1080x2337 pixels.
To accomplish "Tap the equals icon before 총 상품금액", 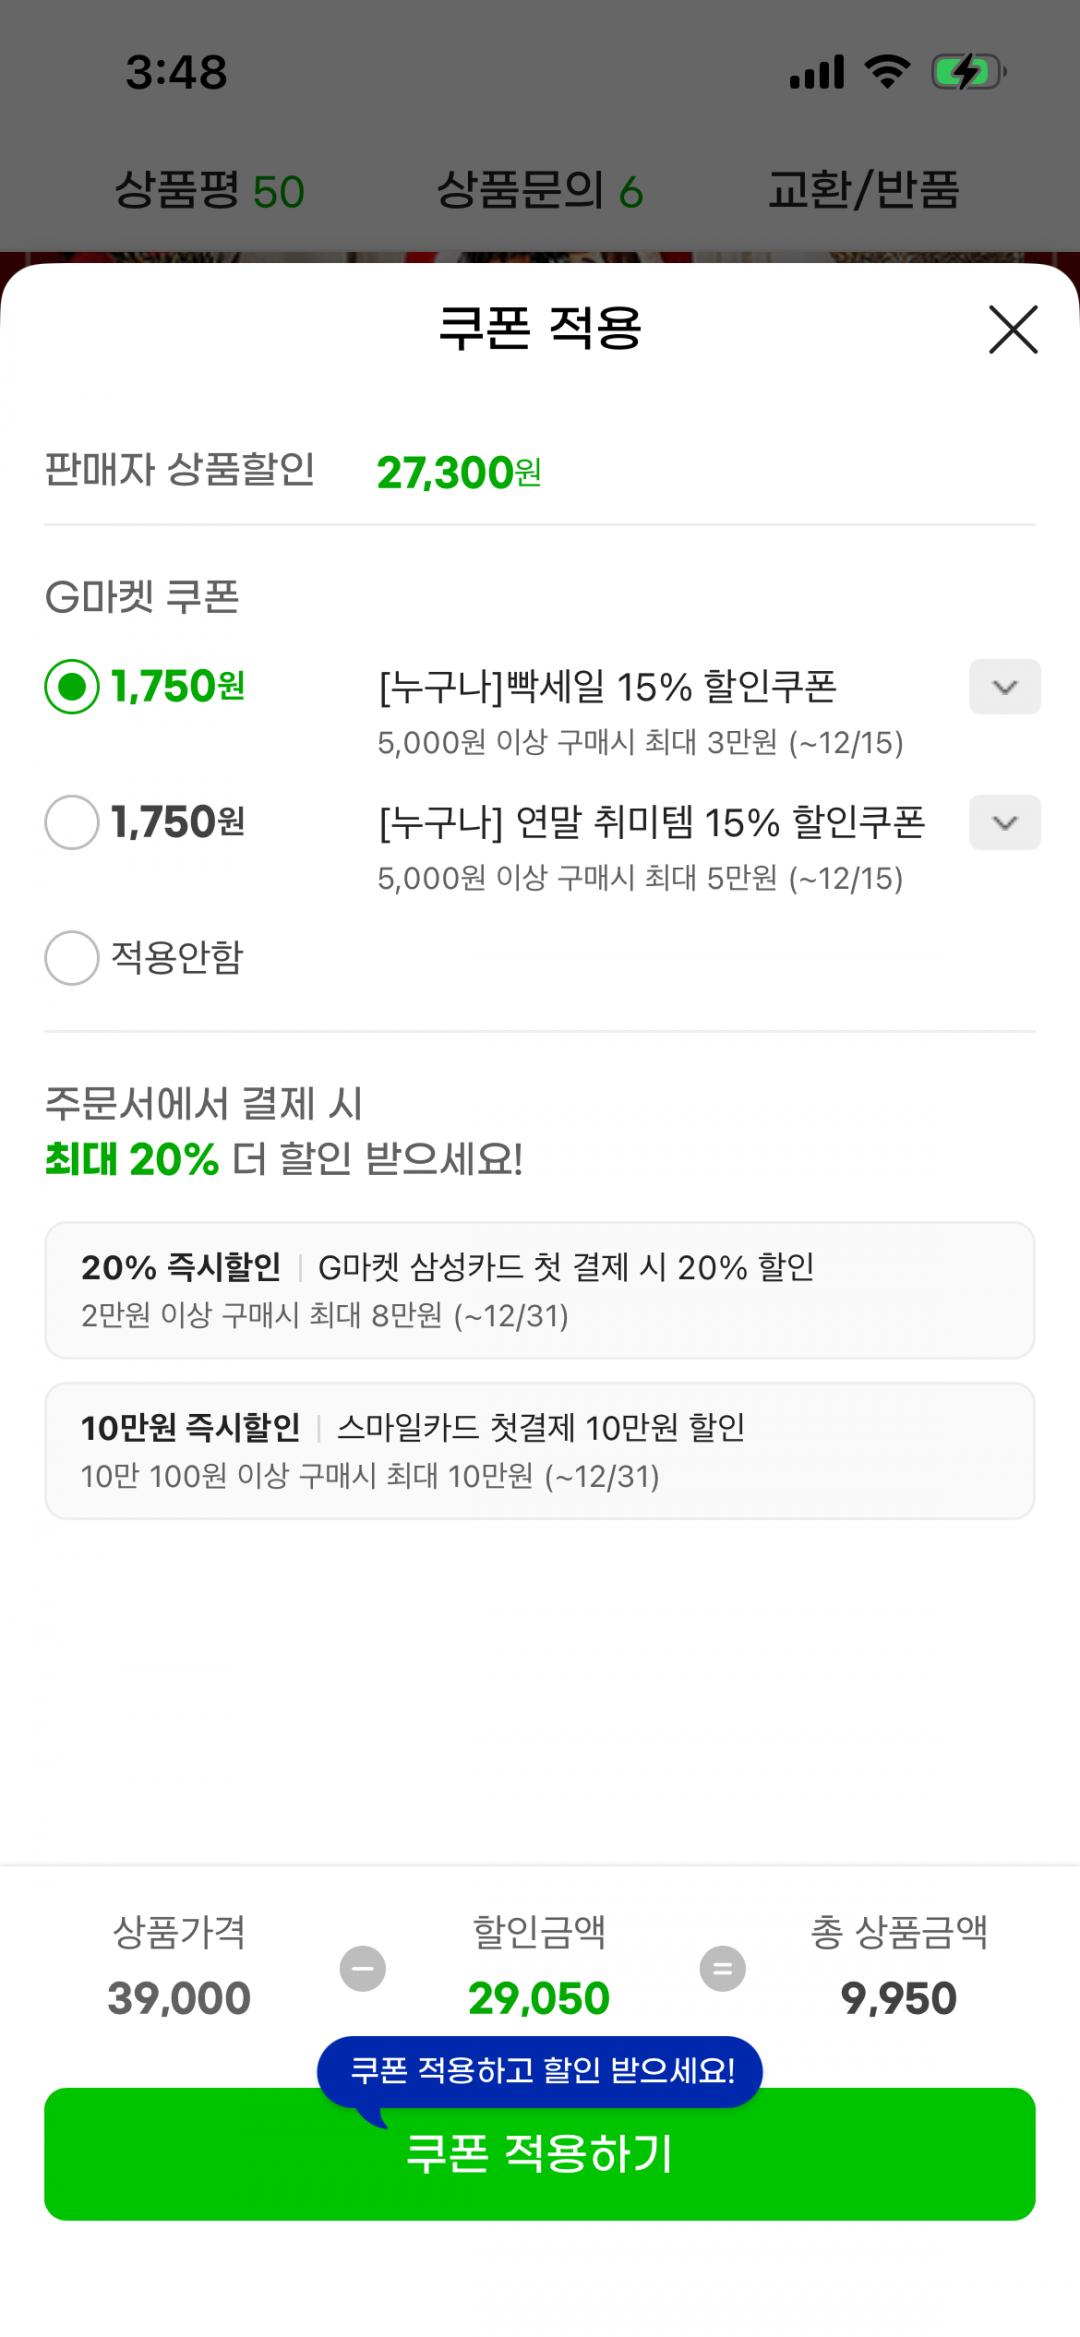I will [x=722, y=1969].
